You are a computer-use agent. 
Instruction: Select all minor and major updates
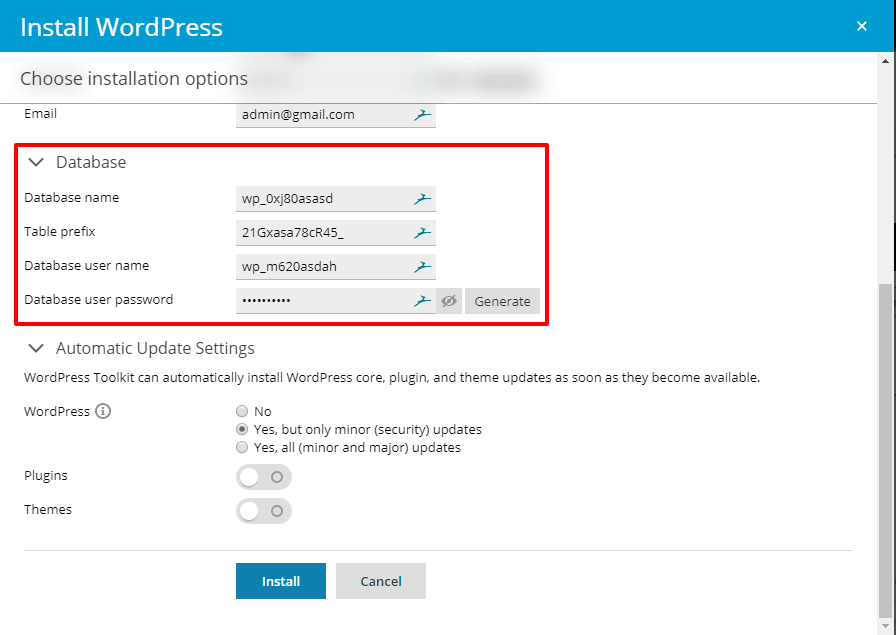pyautogui.click(x=242, y=447)
